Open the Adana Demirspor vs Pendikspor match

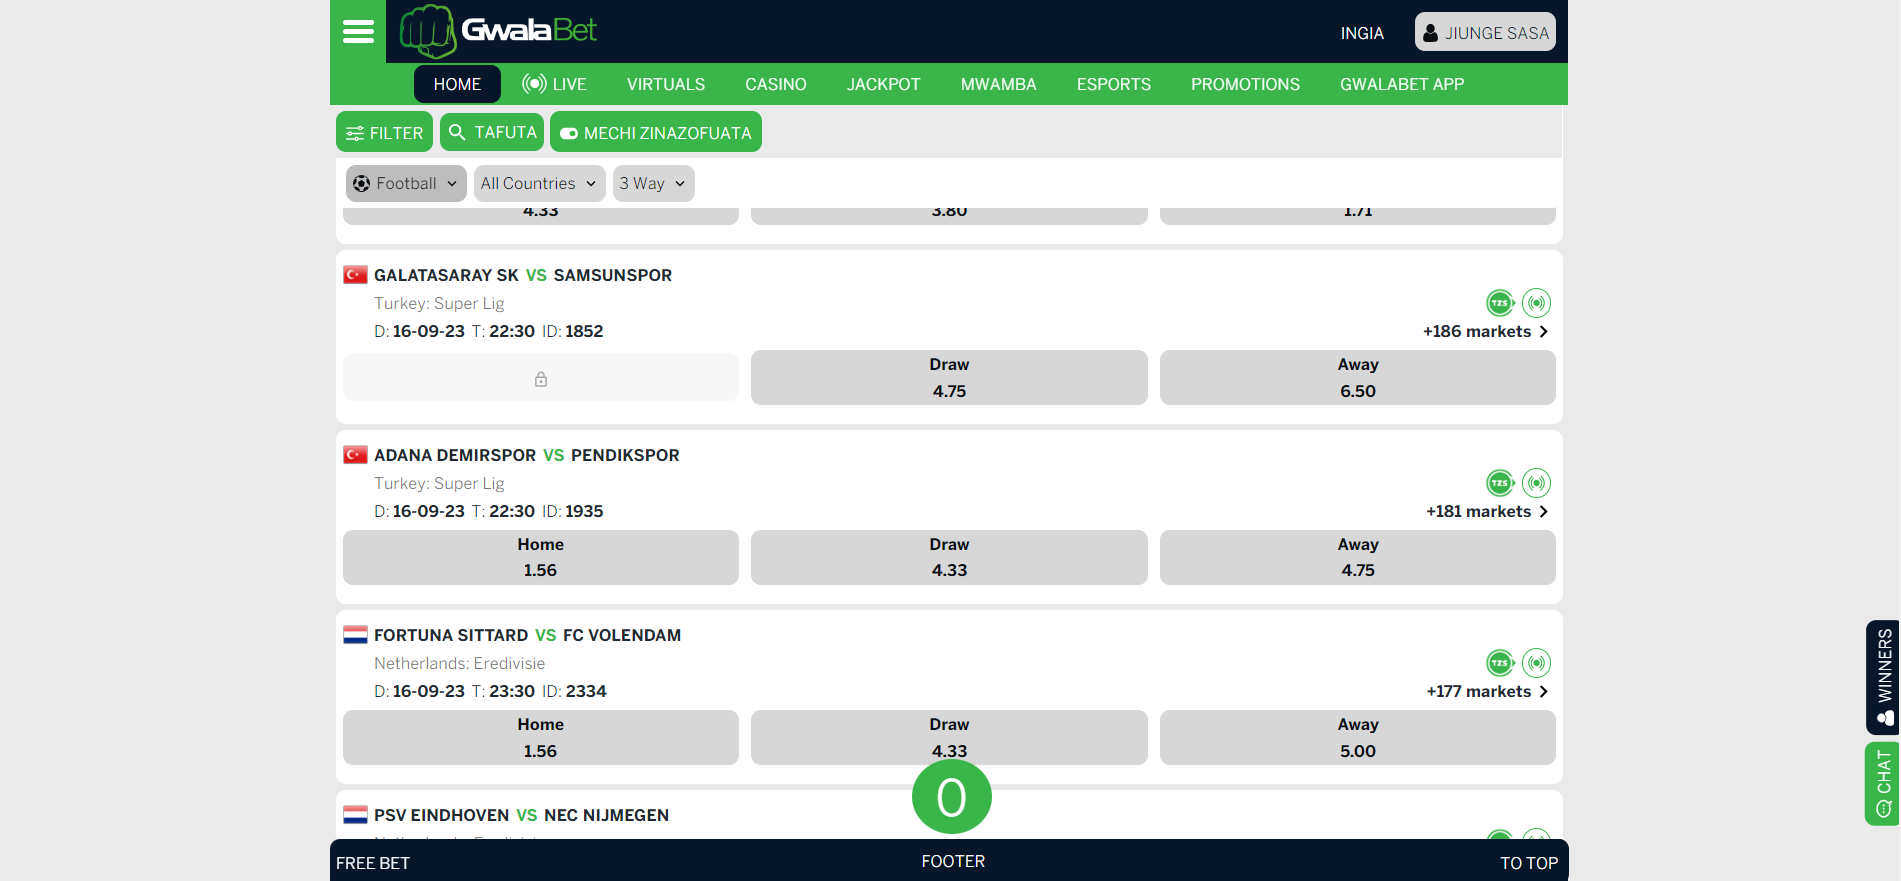coord(527,455)
